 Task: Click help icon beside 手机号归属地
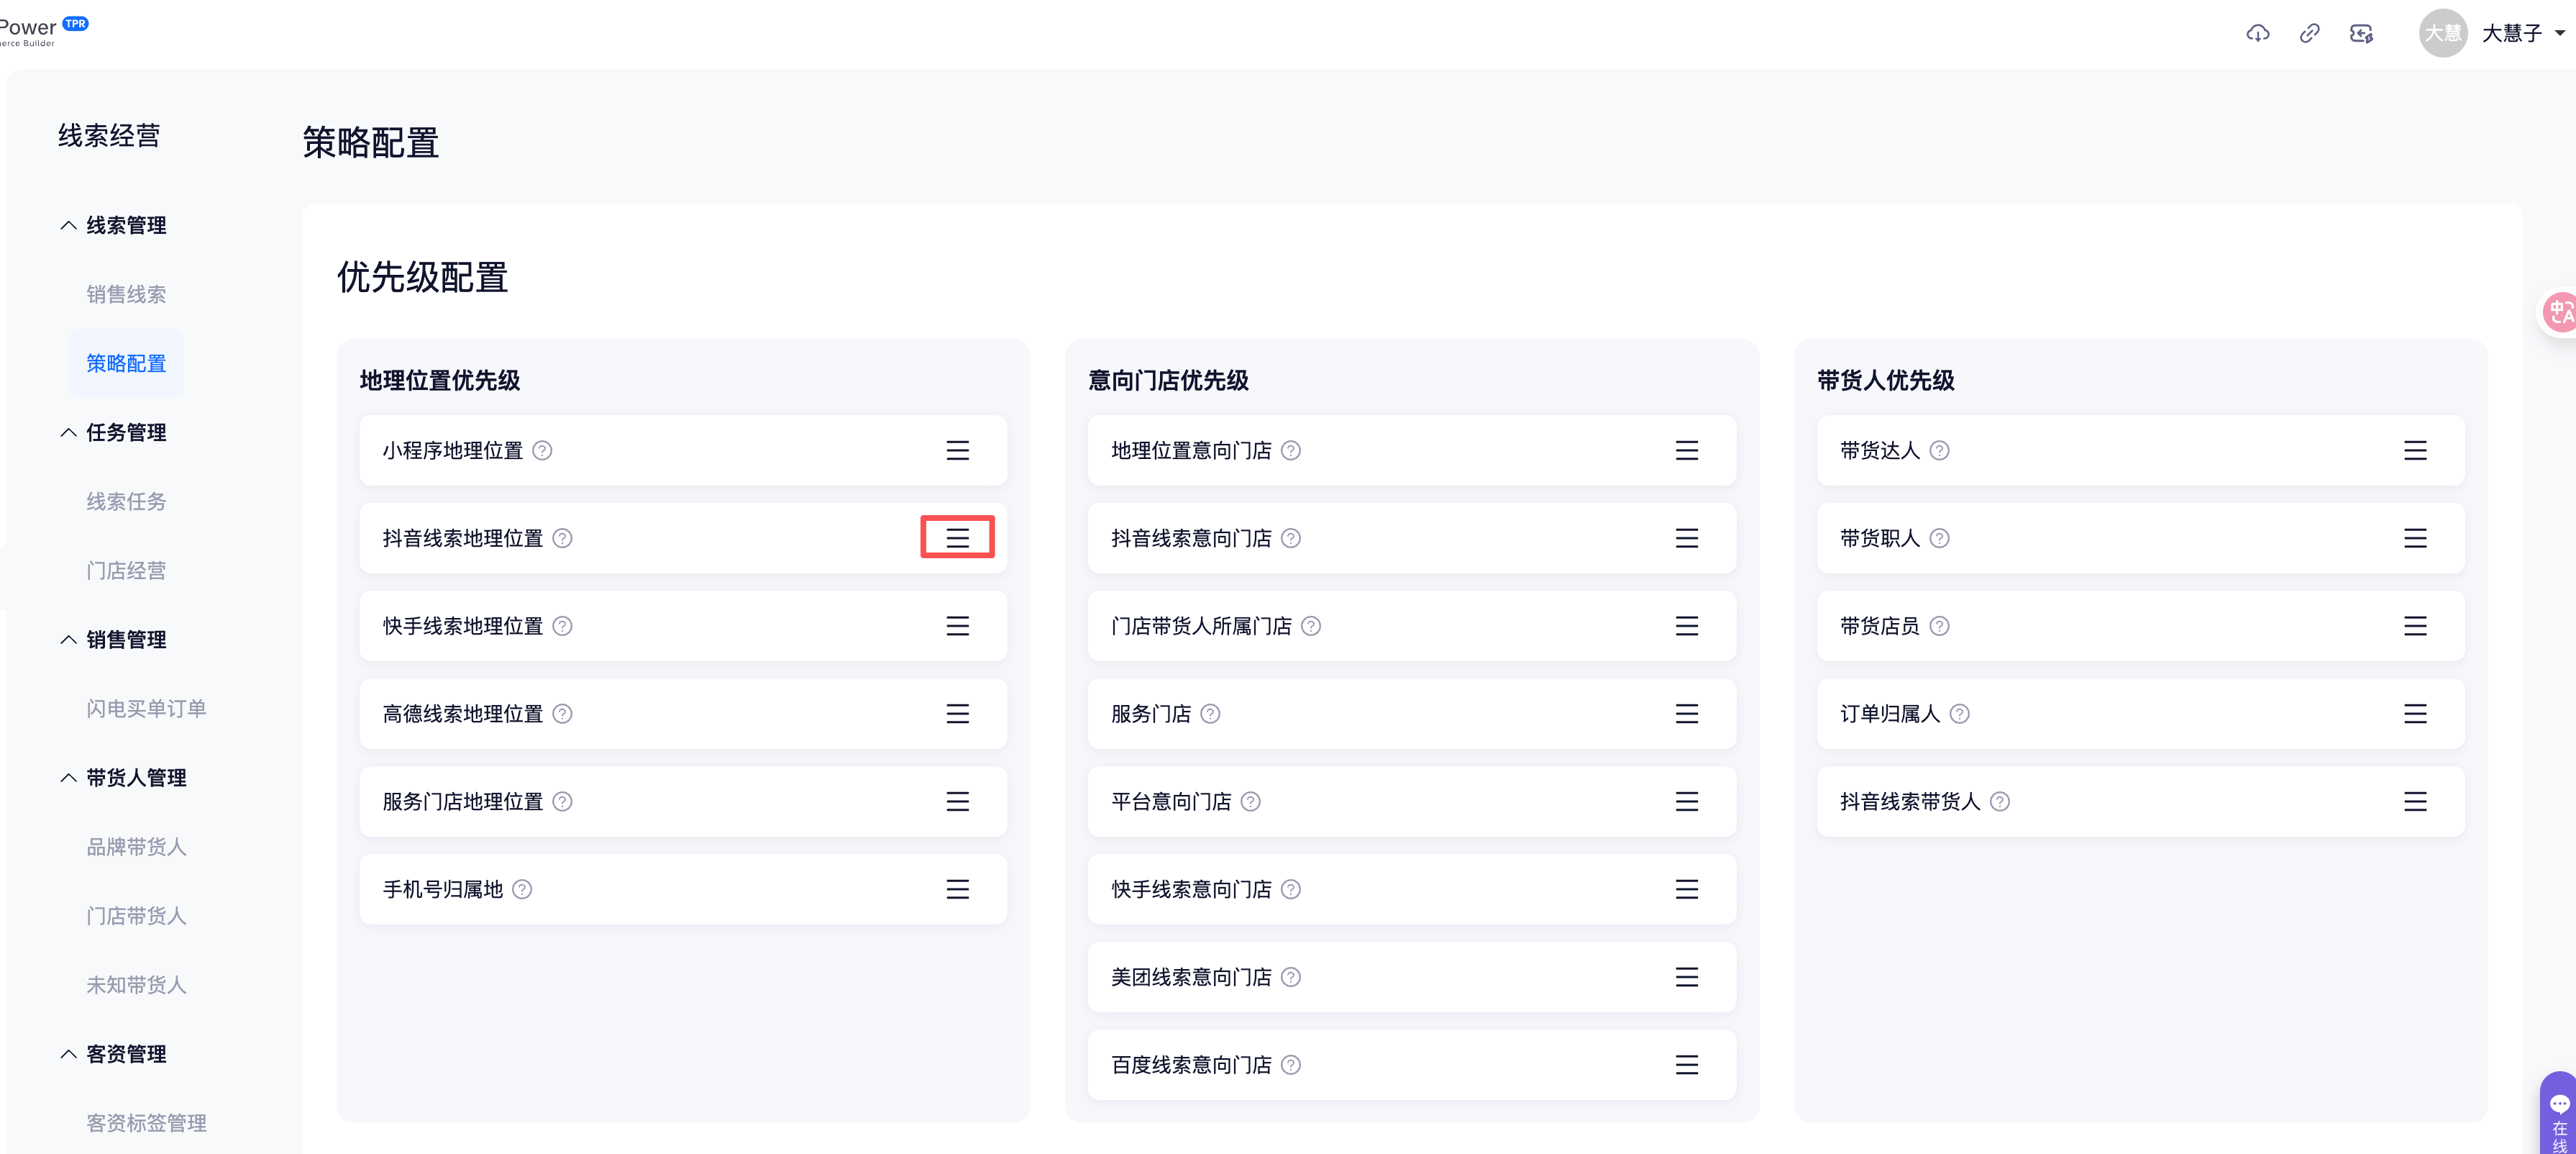(522, 890)
